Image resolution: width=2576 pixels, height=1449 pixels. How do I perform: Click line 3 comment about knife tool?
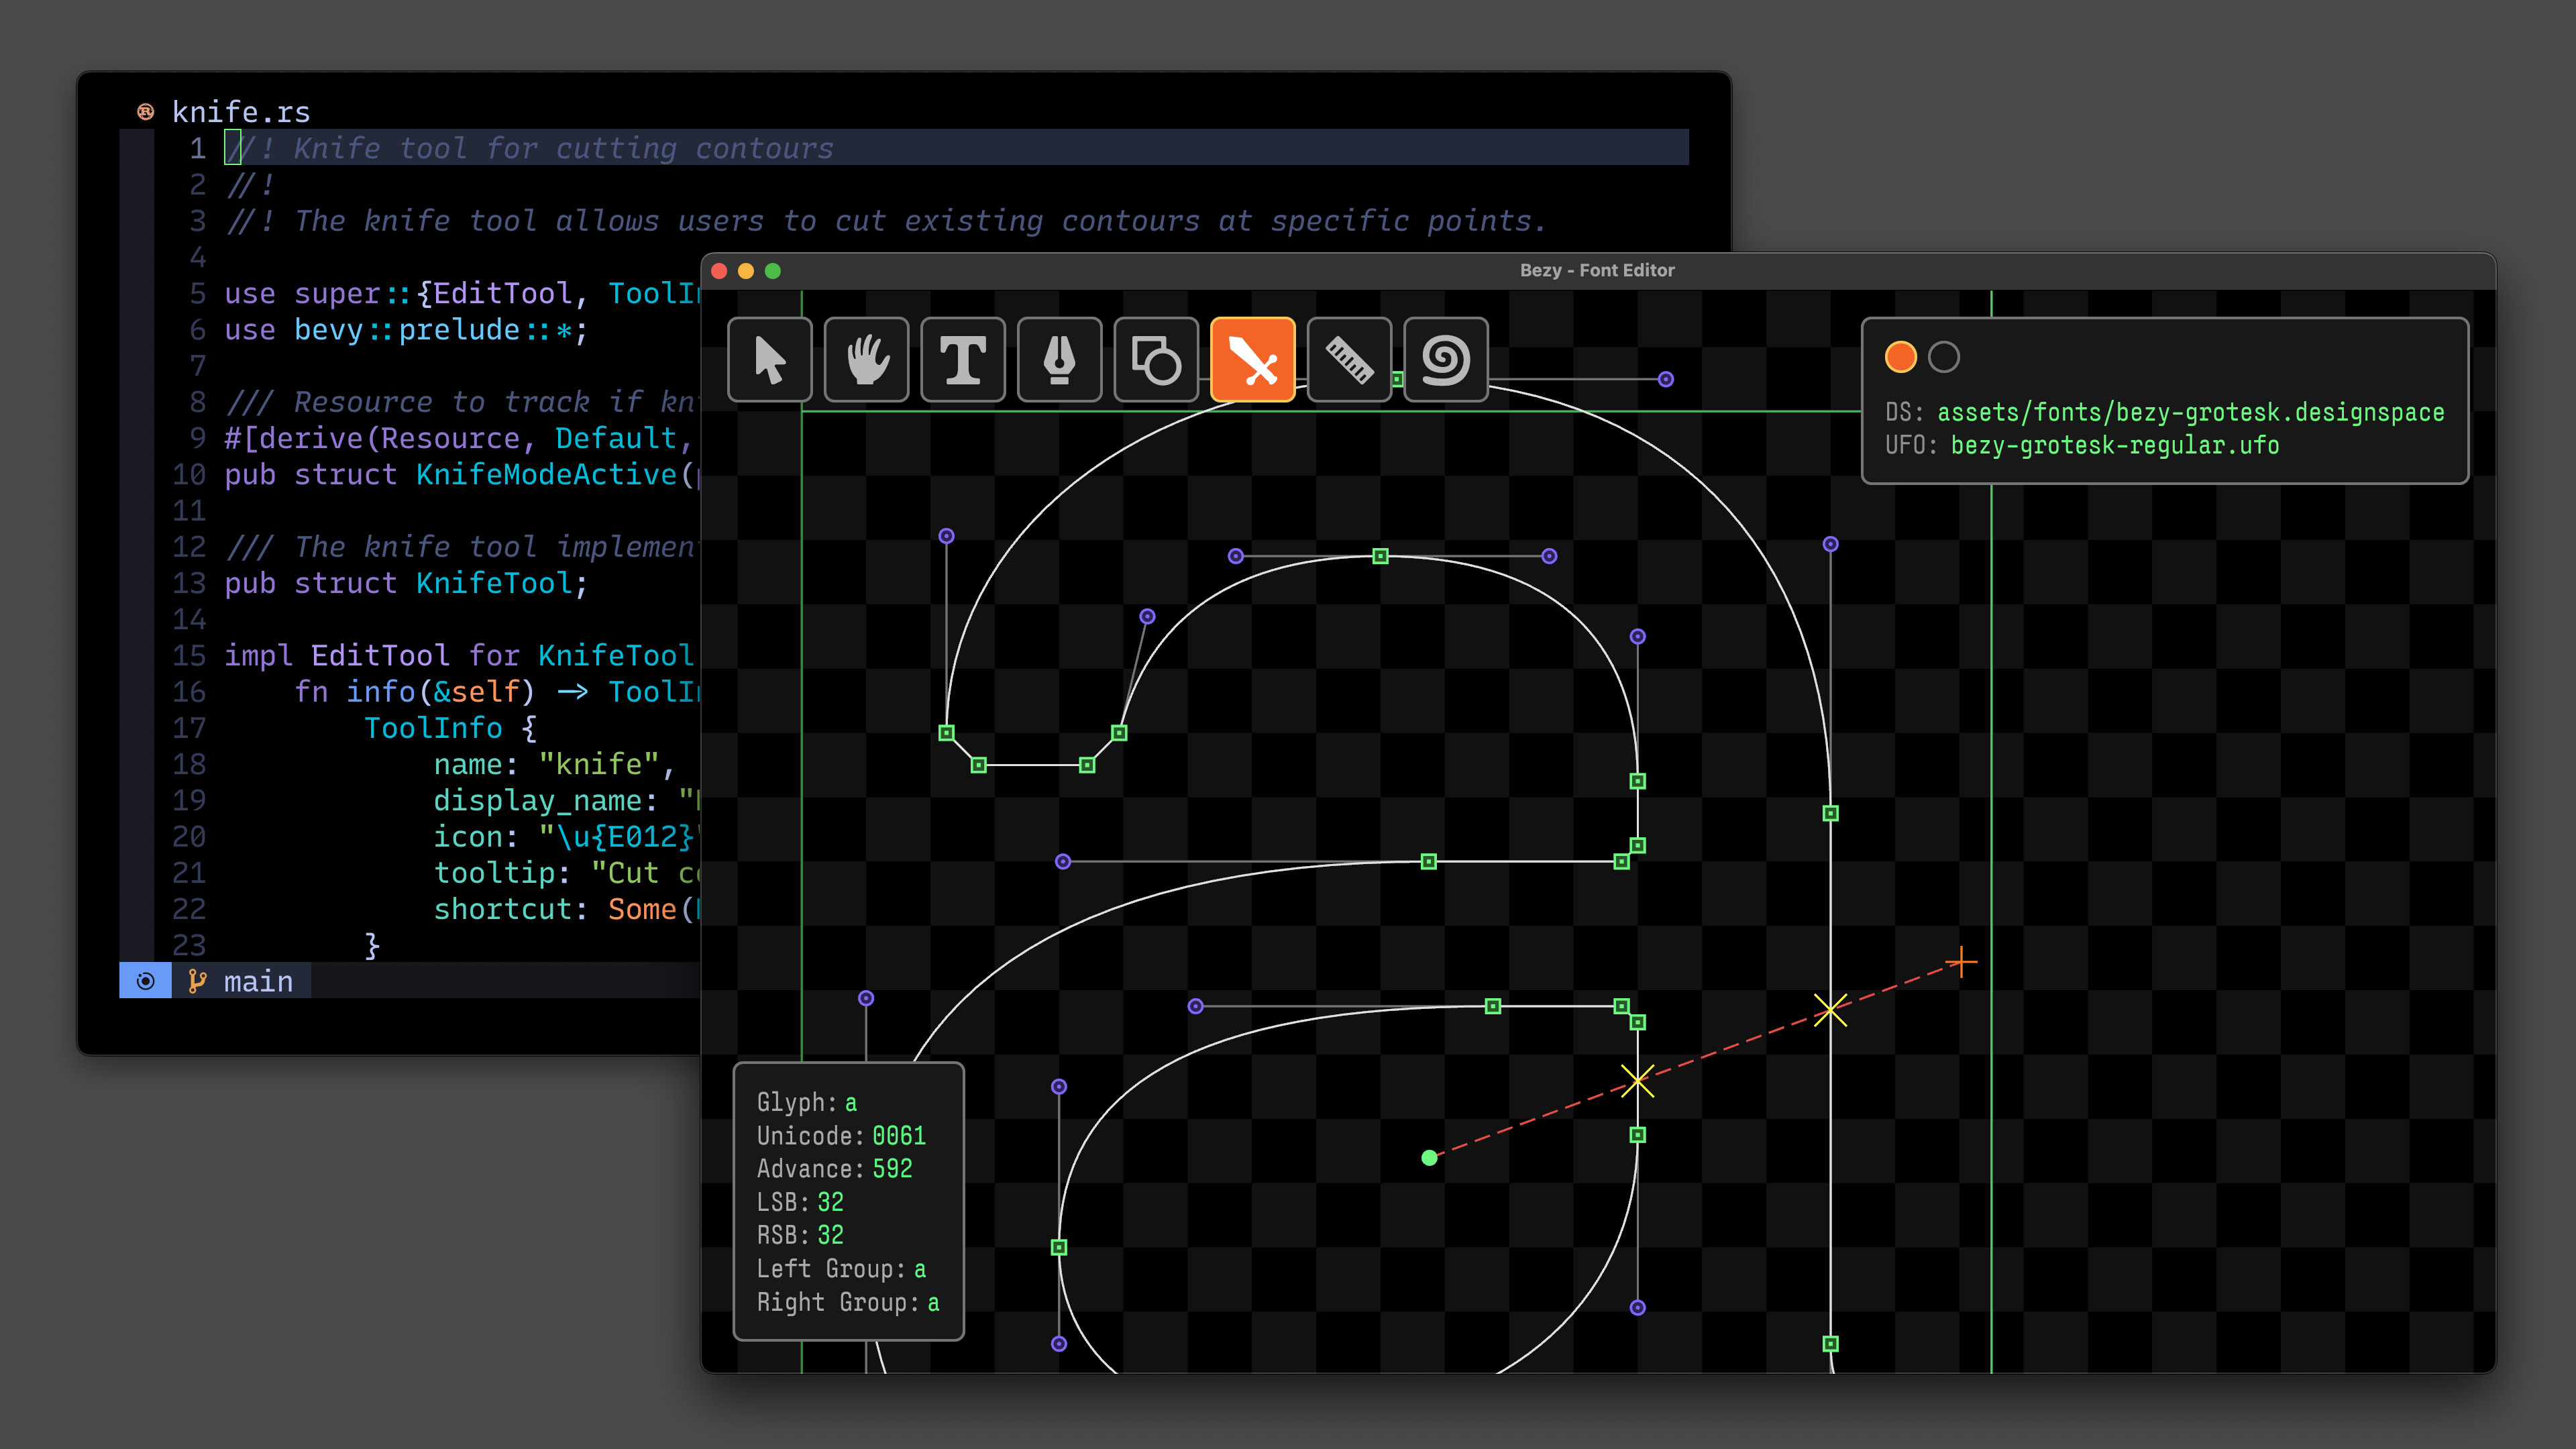pyautogui.click(x=886, y=221)
